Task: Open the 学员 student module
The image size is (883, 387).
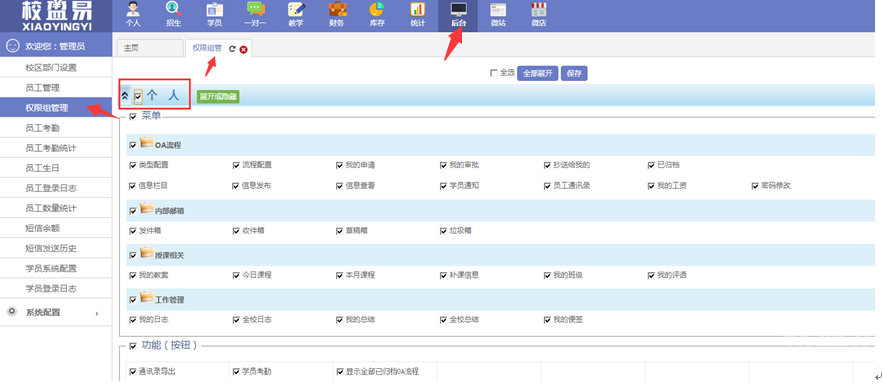Action: [214, 15]
